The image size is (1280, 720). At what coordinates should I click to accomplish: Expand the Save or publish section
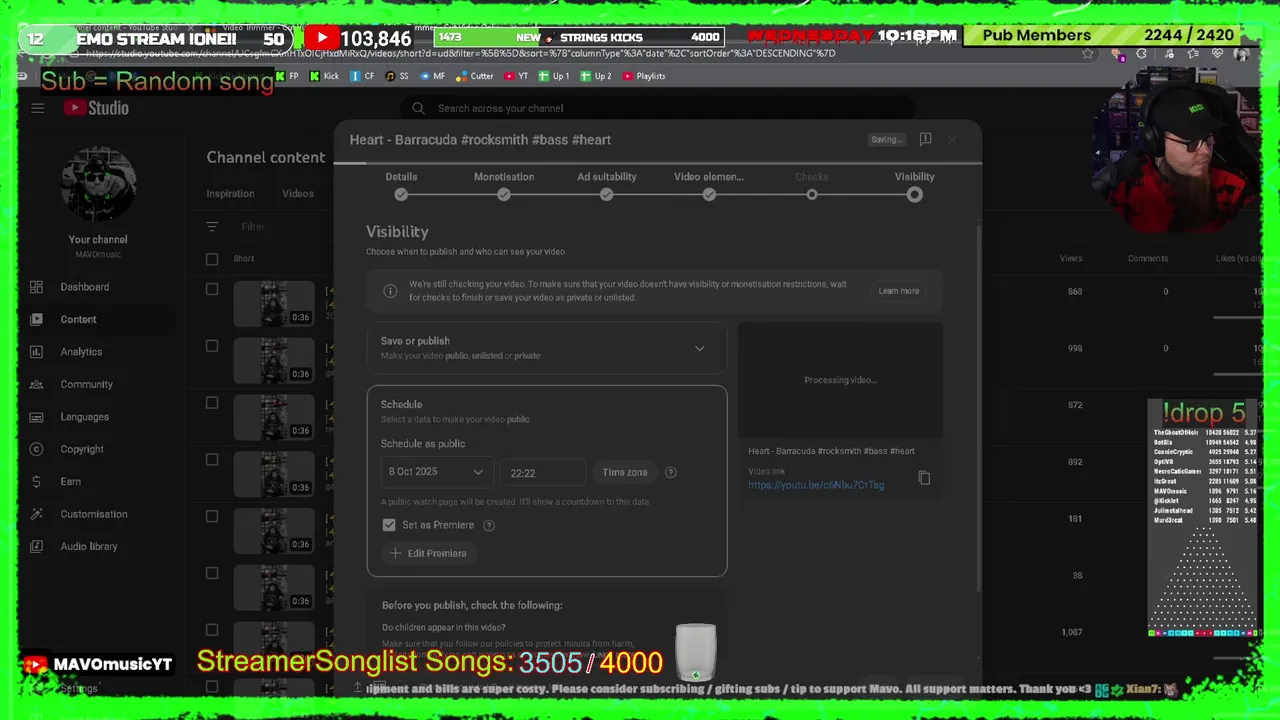click(546, 348)
